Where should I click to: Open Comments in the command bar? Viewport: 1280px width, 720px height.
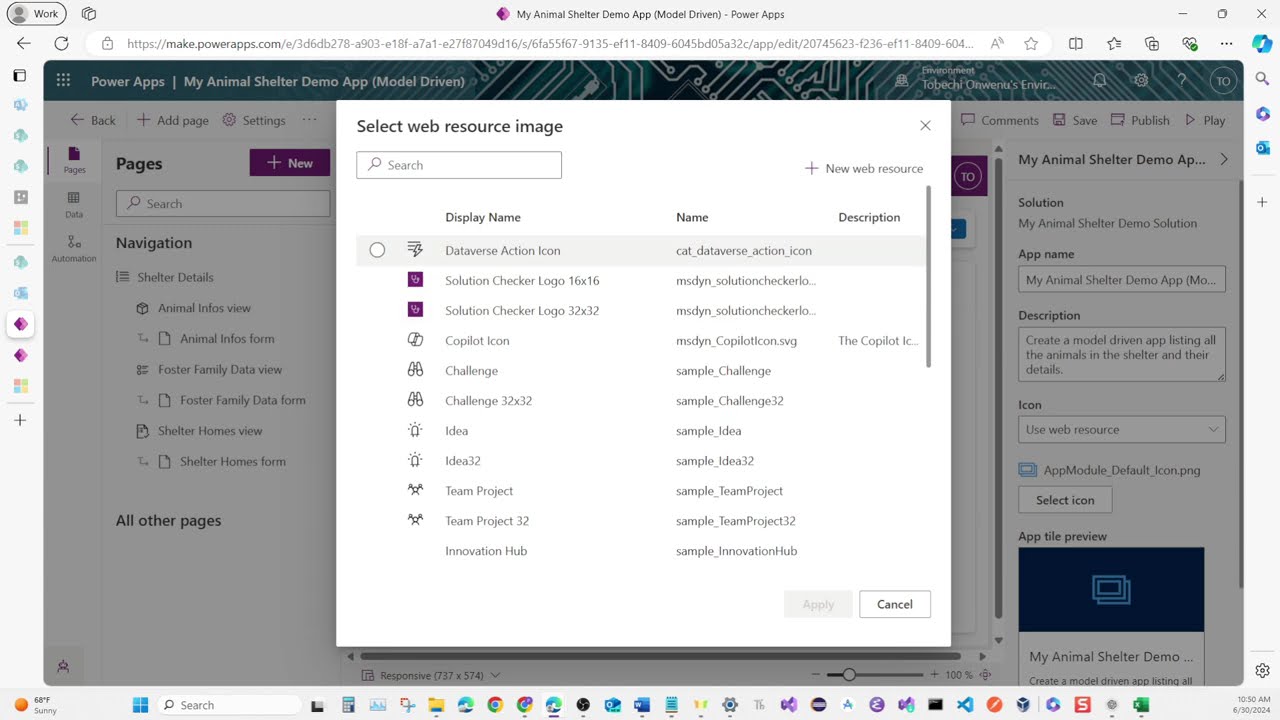1000,120
